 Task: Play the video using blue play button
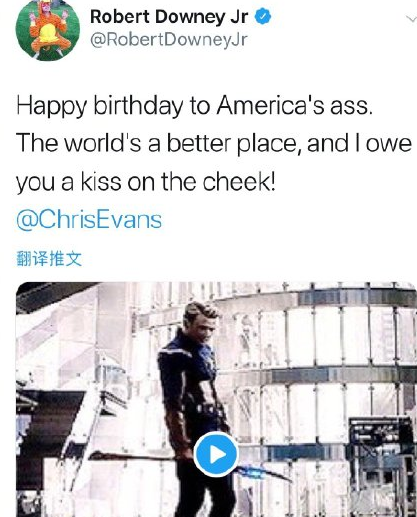(x=216, y=454)
